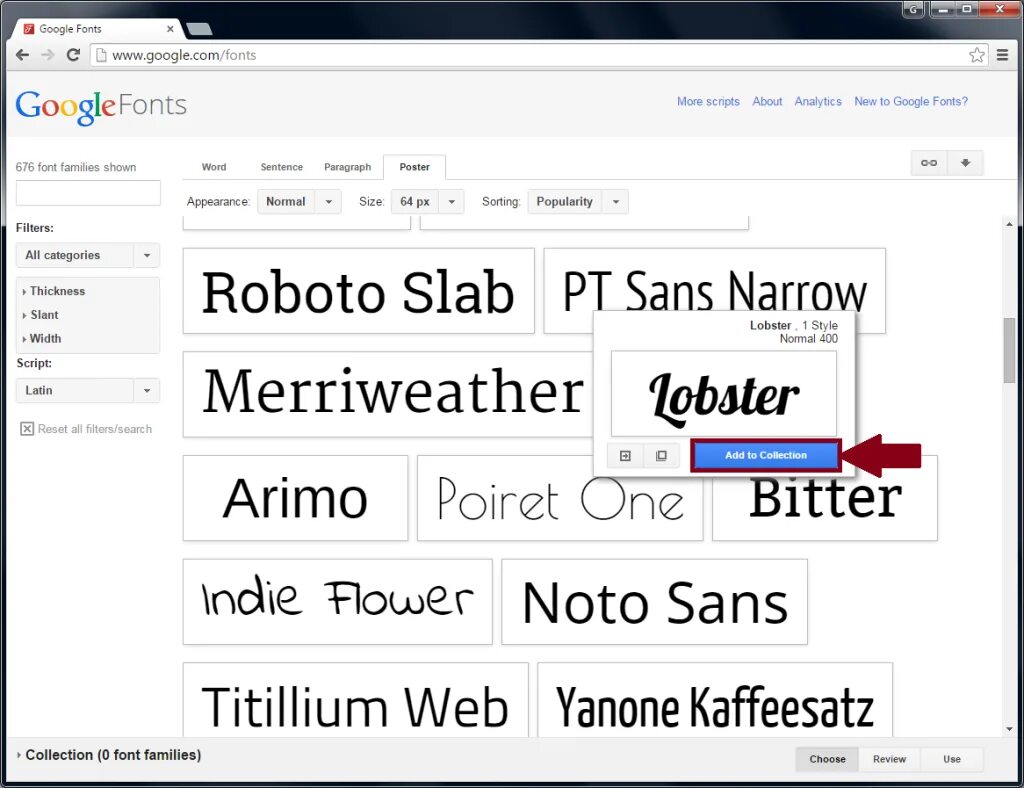The image size is (1024, 788).
Task: Close the Google Fonts browser tab
Action: tap(170, 29)
